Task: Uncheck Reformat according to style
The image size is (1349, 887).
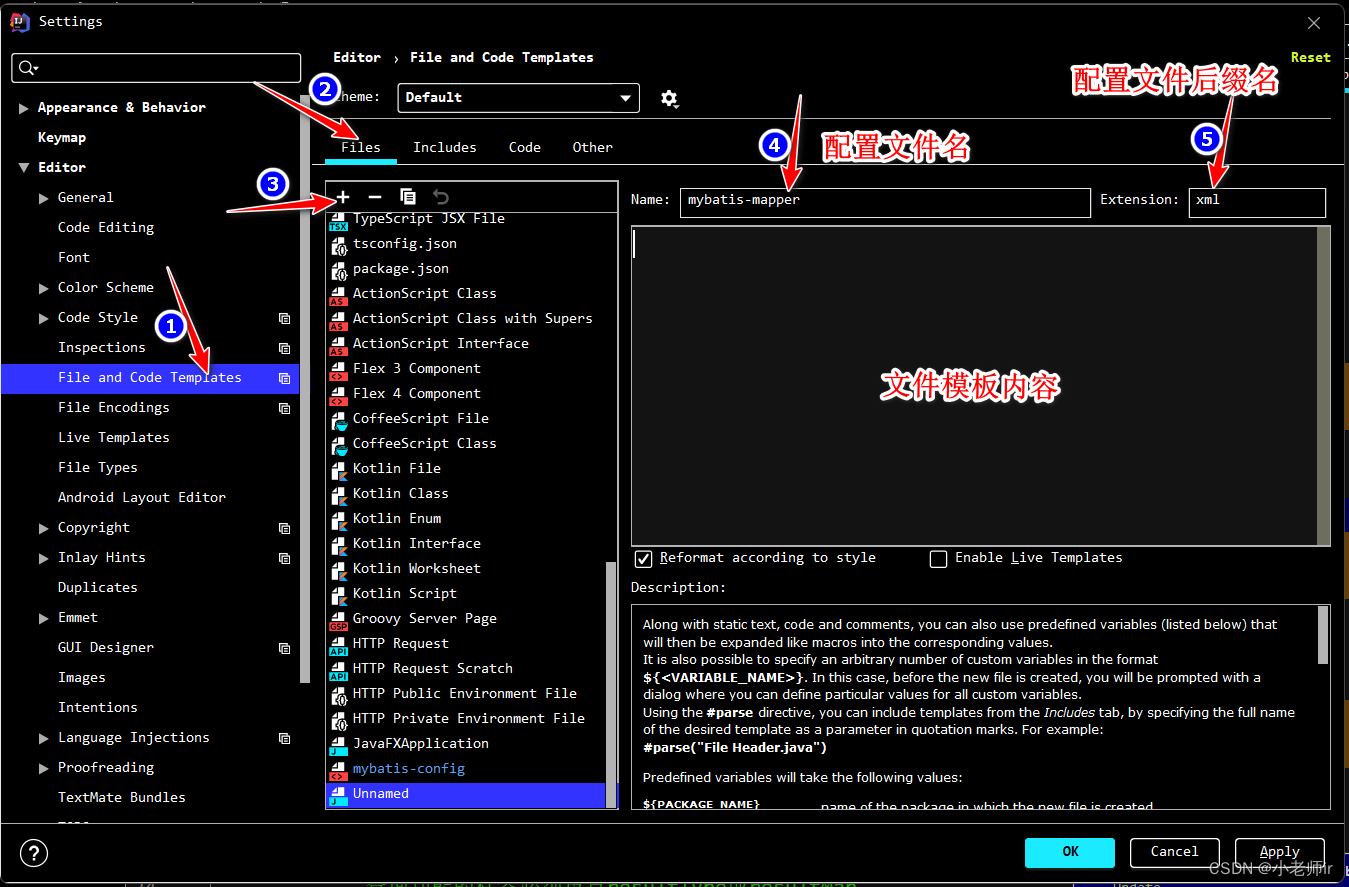Action: (644, 559)
